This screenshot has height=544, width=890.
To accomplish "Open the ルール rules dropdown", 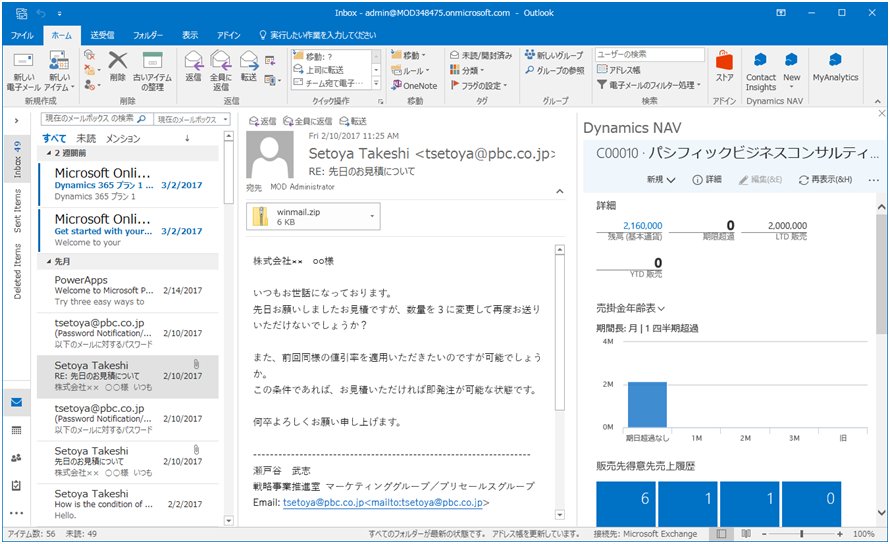I will pyautogui.click(x=410, y=70).
